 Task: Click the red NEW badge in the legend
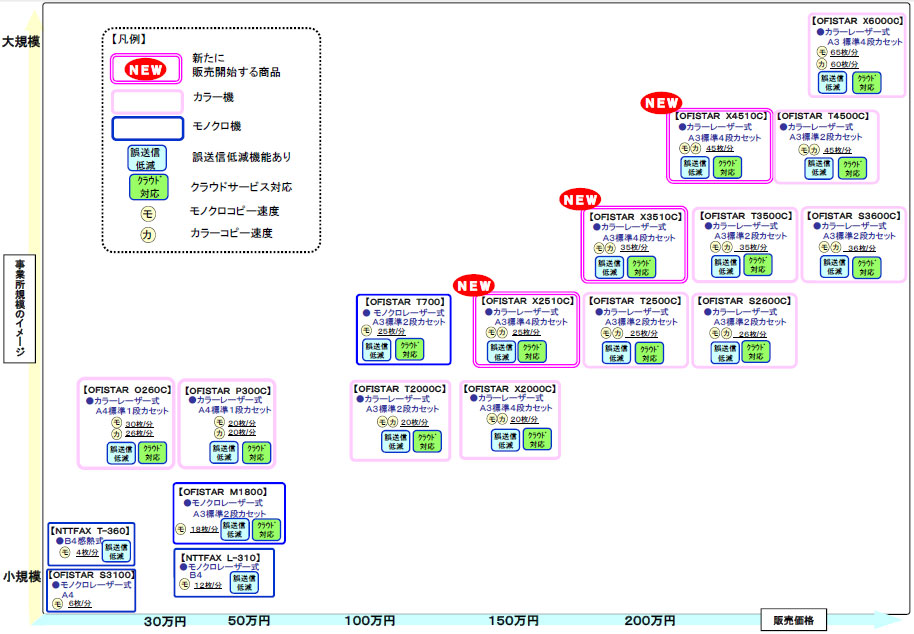coord(145,70)
